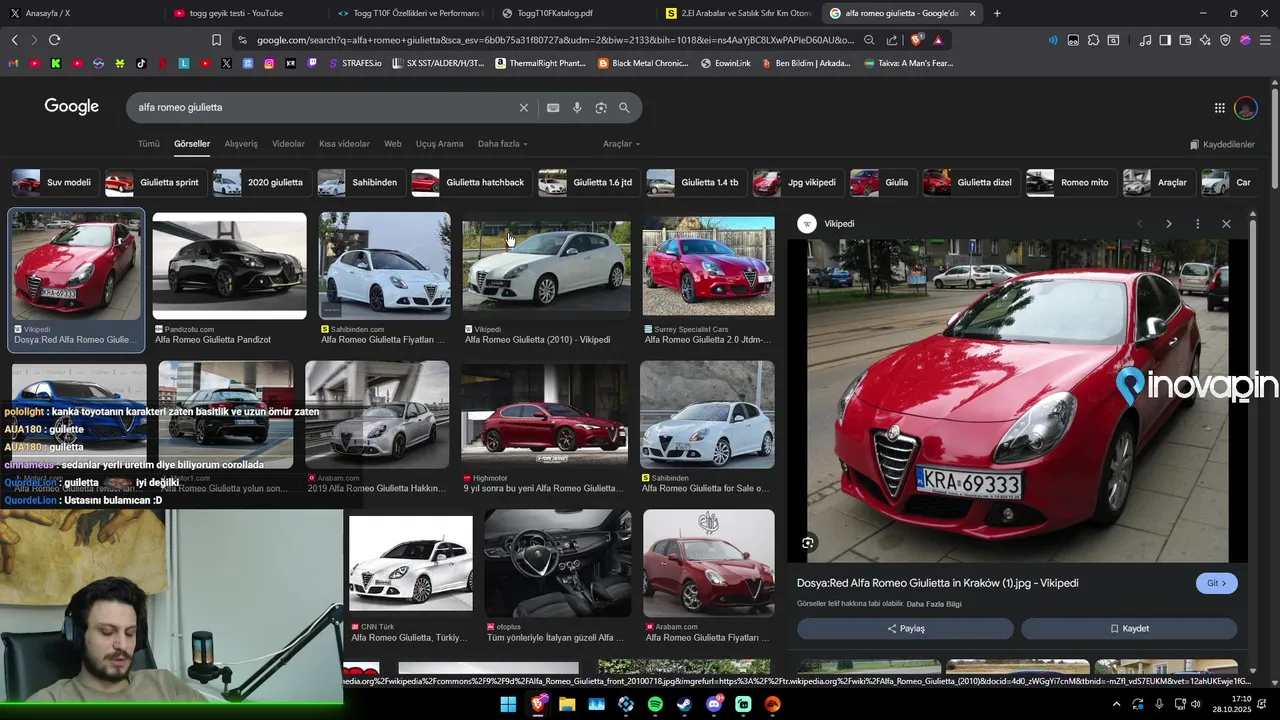Switch to the Kısa videolar tab
Image resolution: width=1280 pixels, height=720 pixels.
tap(344, 144)
